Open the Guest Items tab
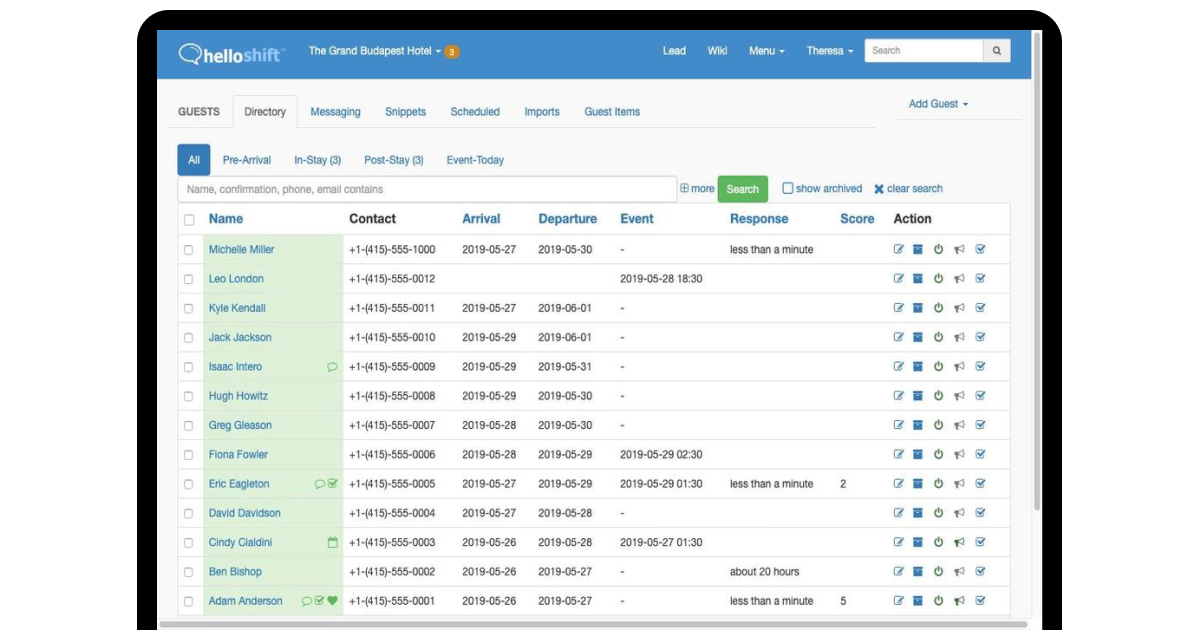 tap(612, 112)
